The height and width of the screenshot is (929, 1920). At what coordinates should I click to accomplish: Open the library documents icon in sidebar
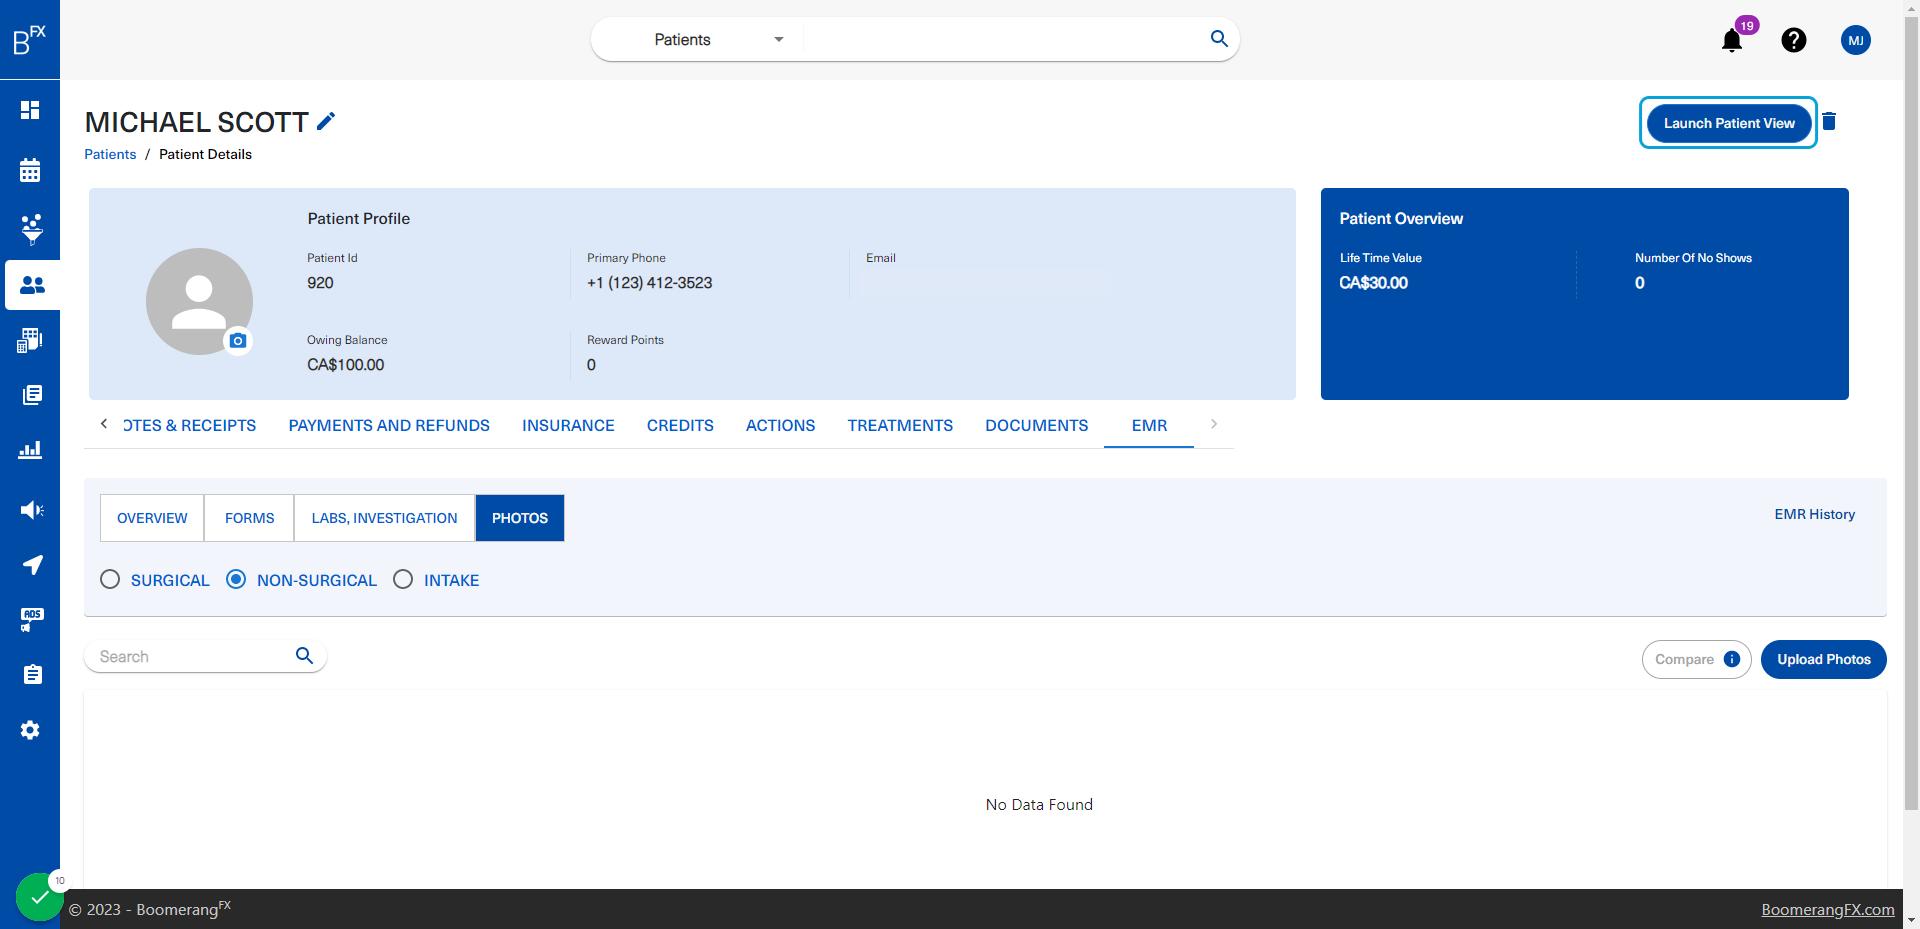click(x=32, y=395)
